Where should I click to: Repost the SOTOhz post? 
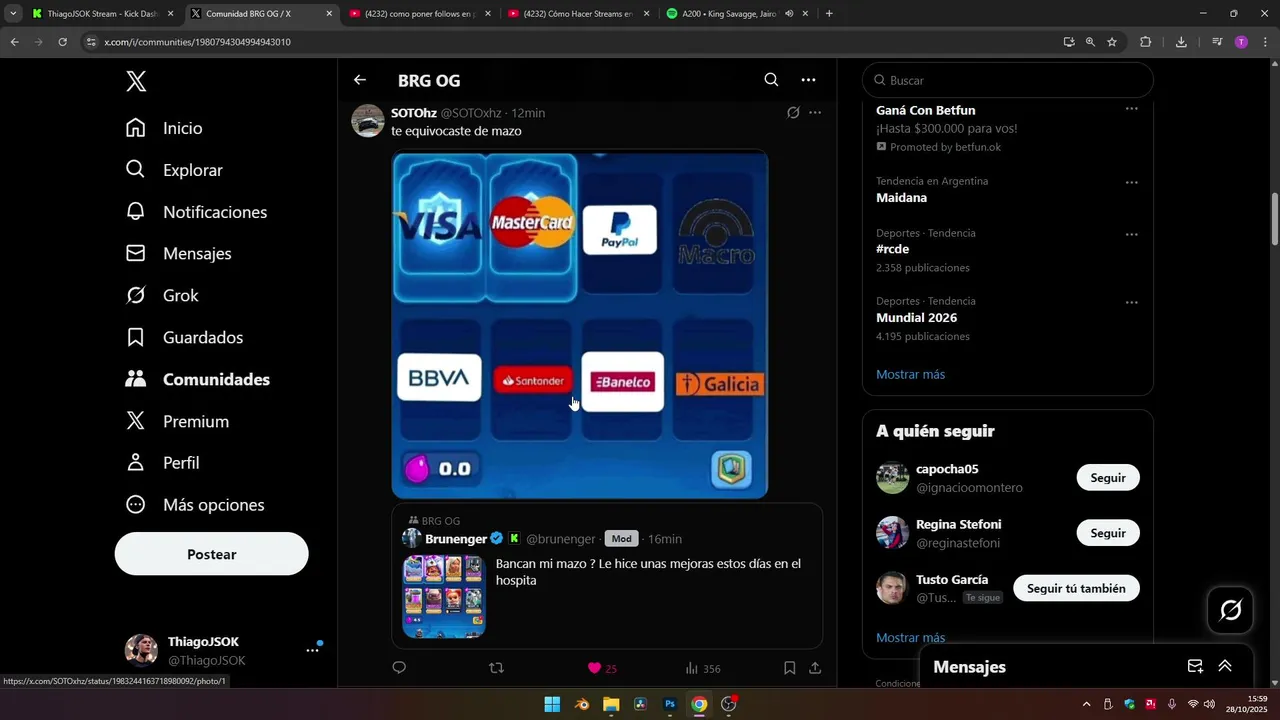coord(496,668)
